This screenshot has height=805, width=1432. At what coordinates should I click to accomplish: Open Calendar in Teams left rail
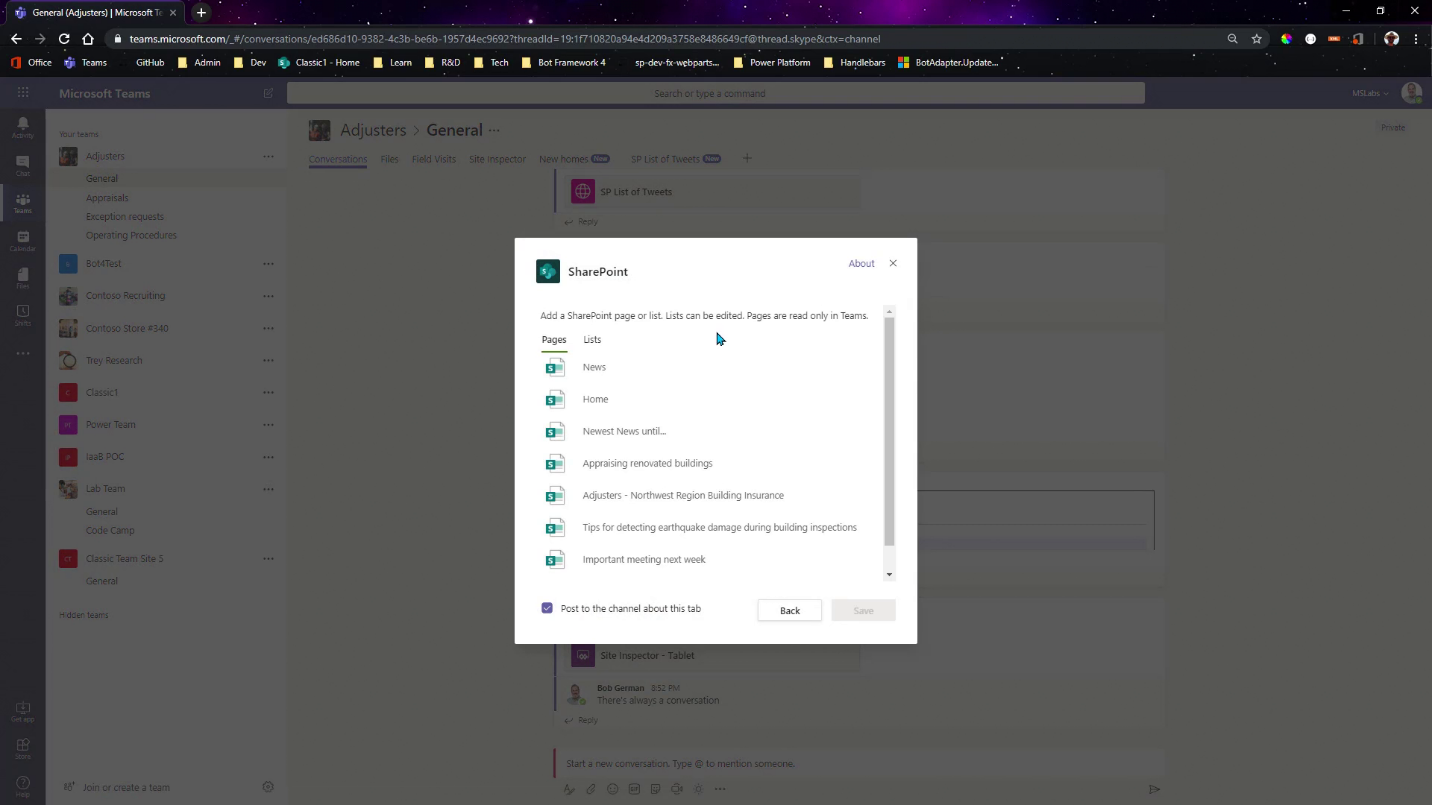[x=22, y=241]
